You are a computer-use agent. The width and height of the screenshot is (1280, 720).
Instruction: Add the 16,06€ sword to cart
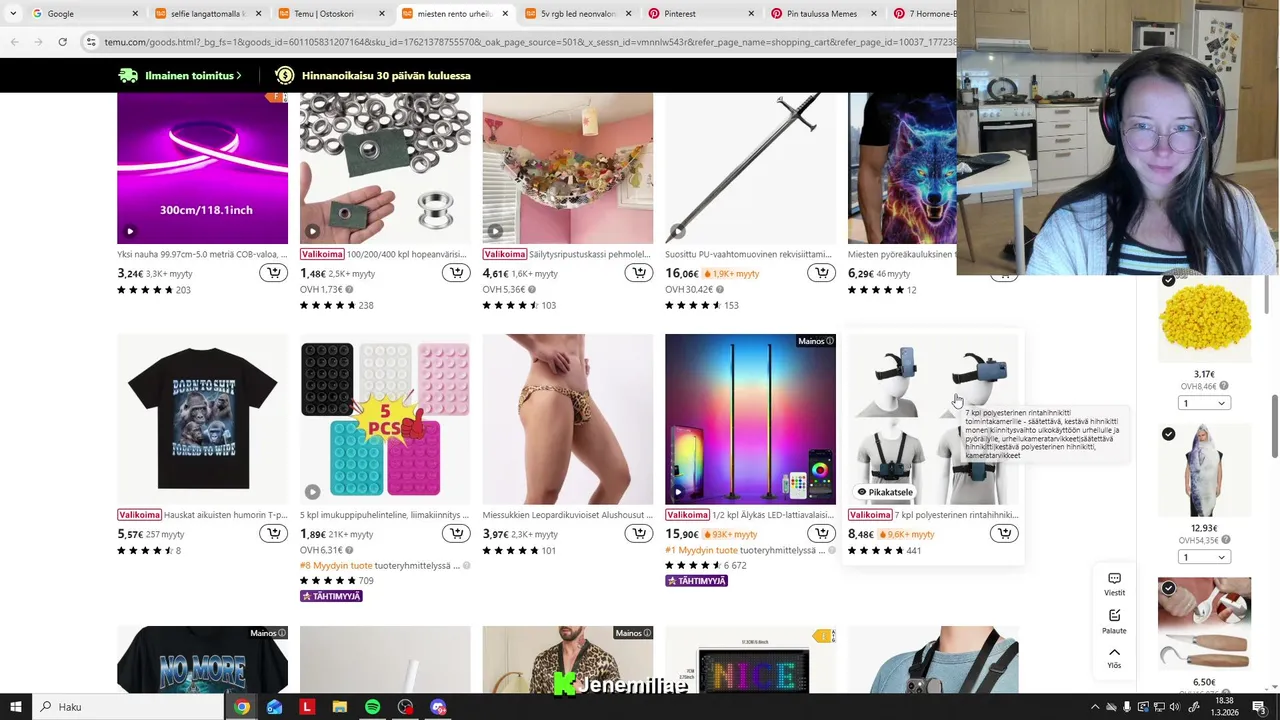pos(821,273)
